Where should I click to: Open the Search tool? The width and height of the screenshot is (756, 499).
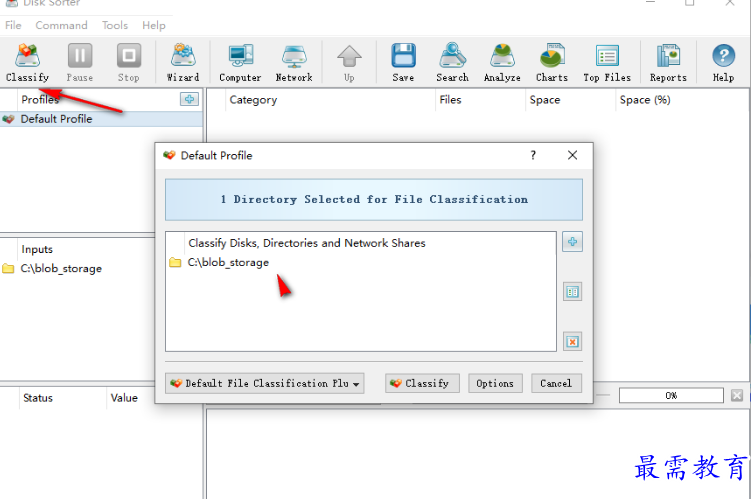pos(452,63)
